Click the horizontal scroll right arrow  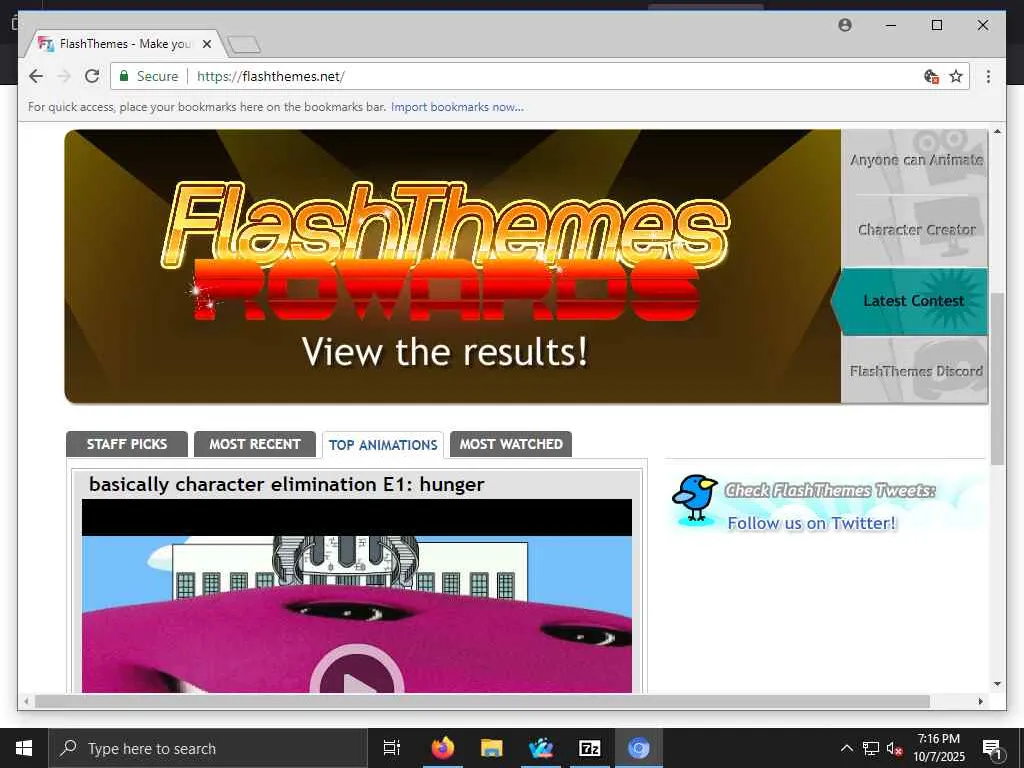(x=980, y=701)
